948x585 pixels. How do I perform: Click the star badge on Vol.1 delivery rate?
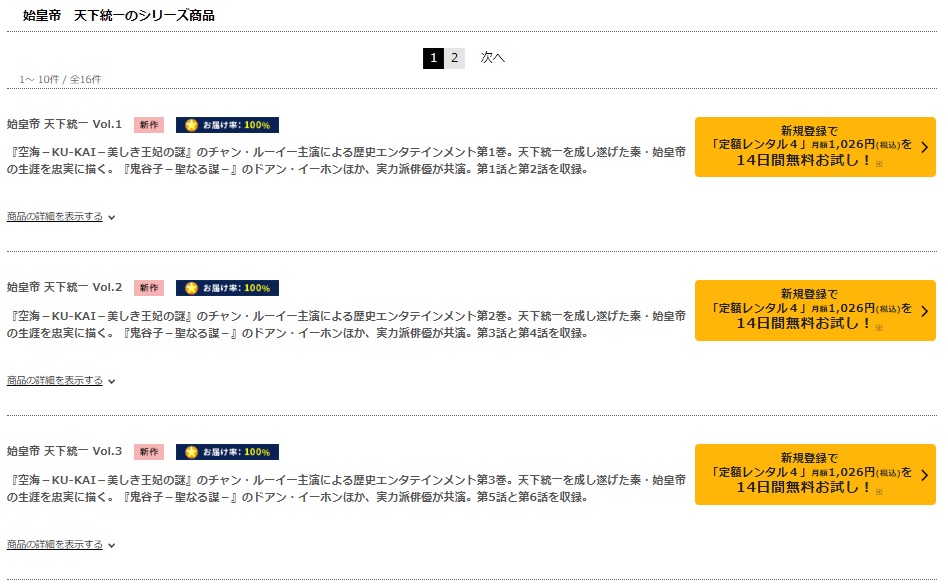tap(192, 125)
